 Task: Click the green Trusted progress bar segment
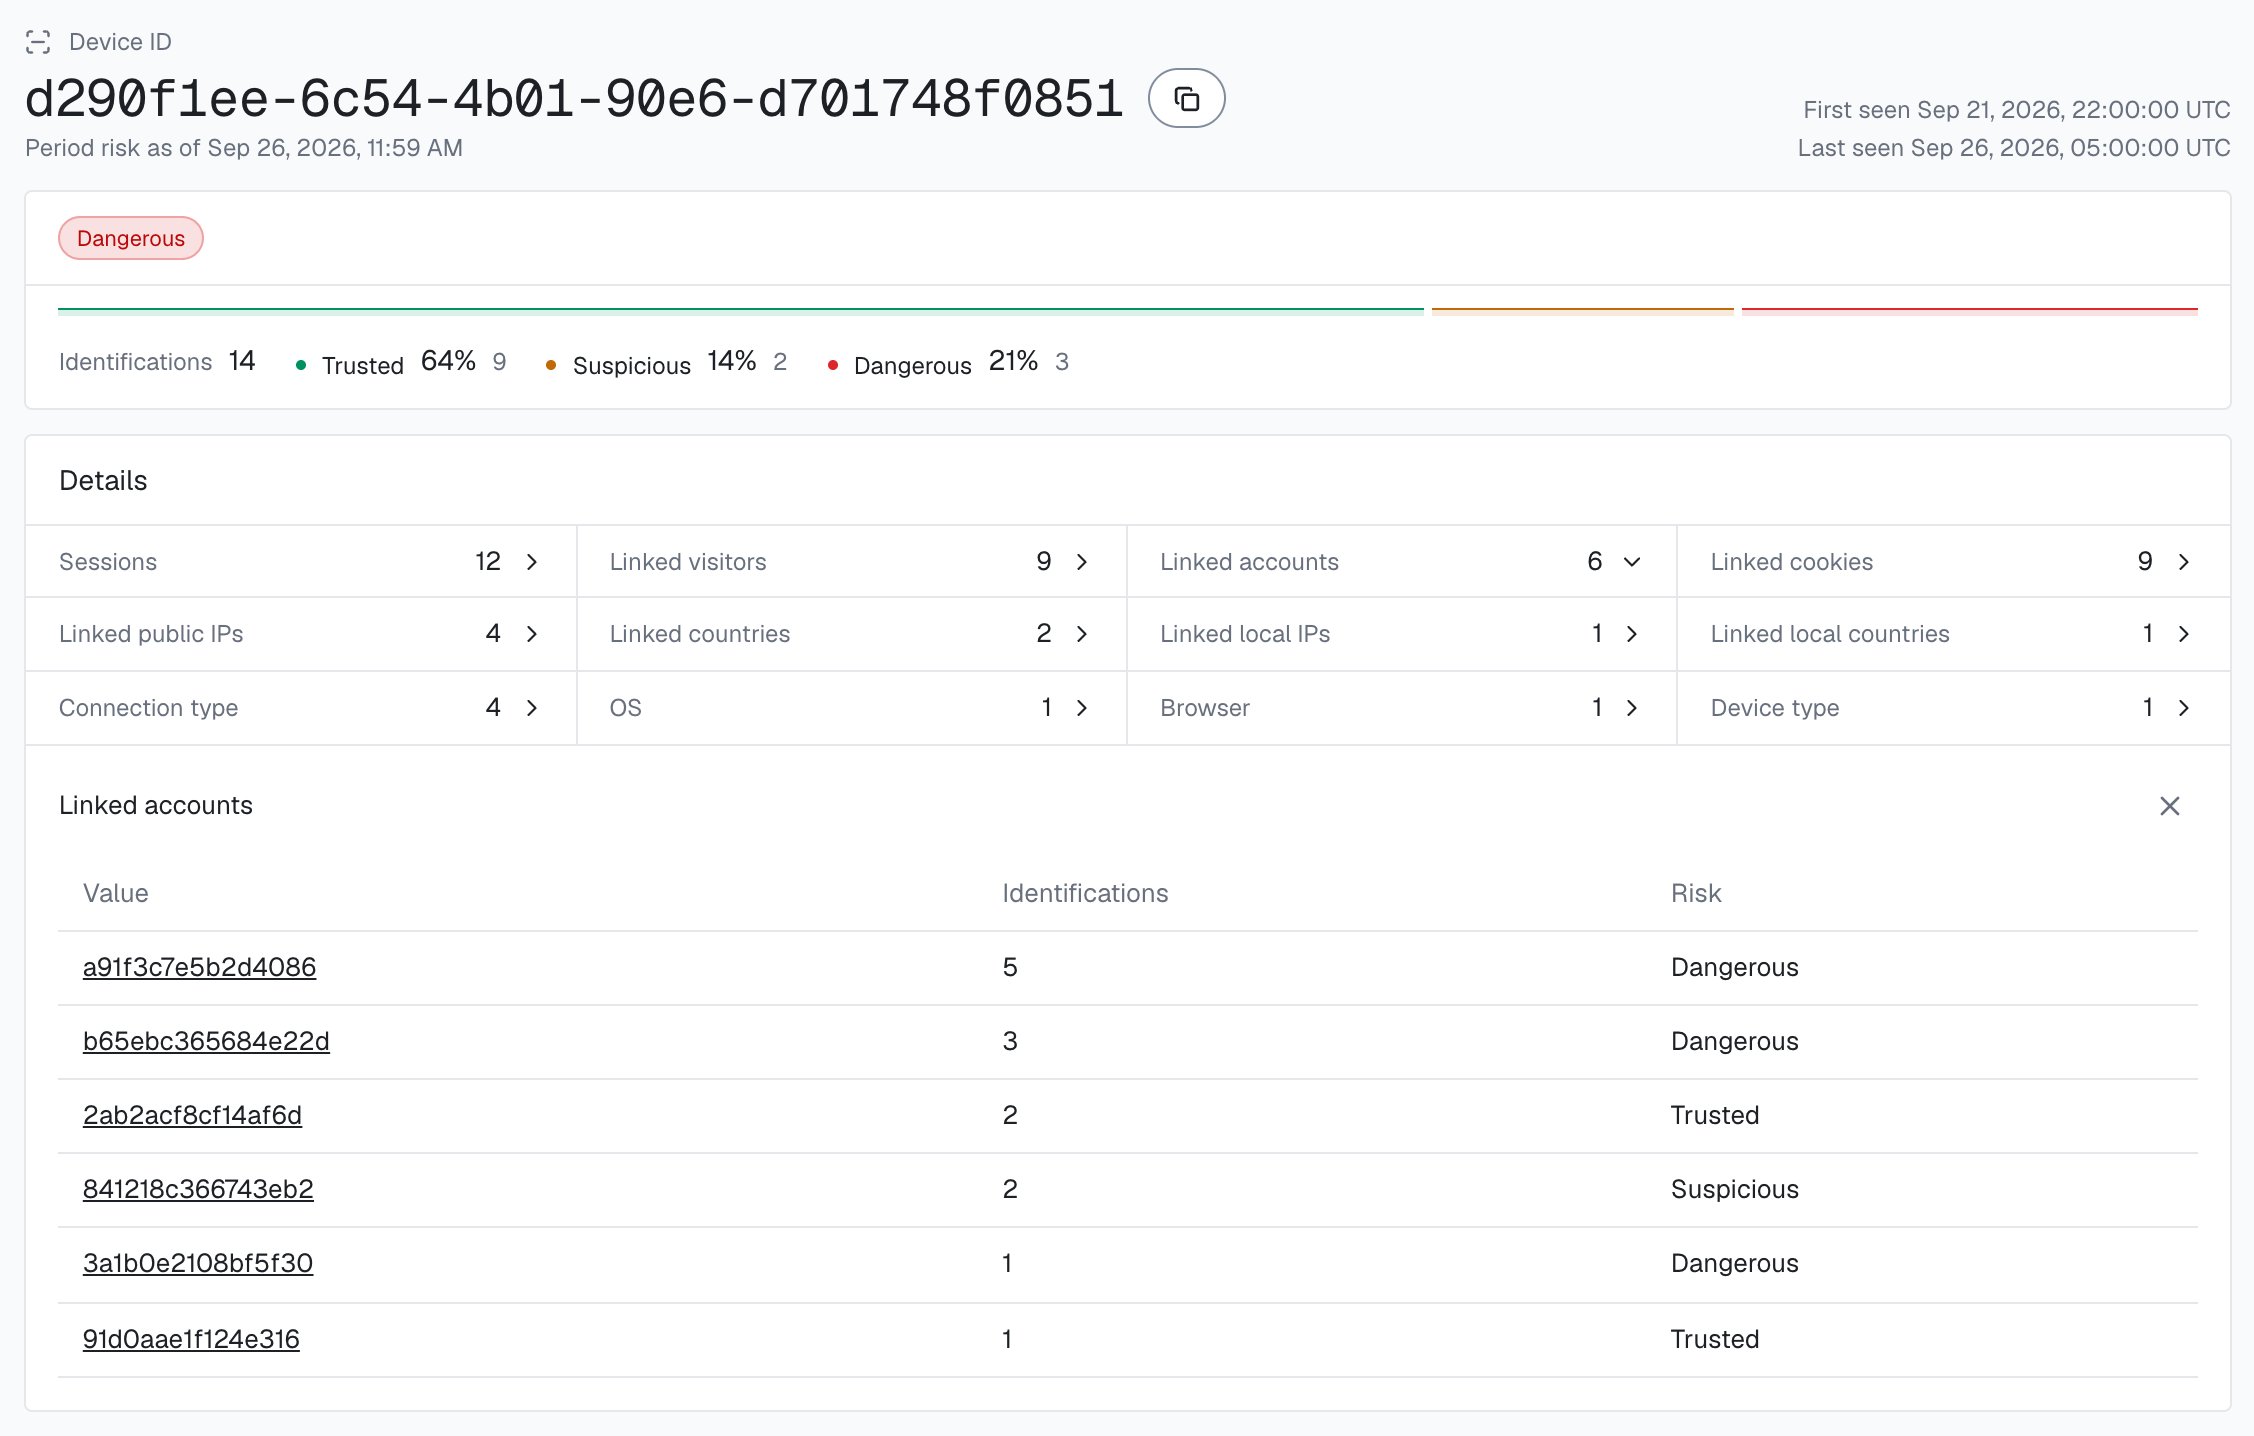[741, 310]
